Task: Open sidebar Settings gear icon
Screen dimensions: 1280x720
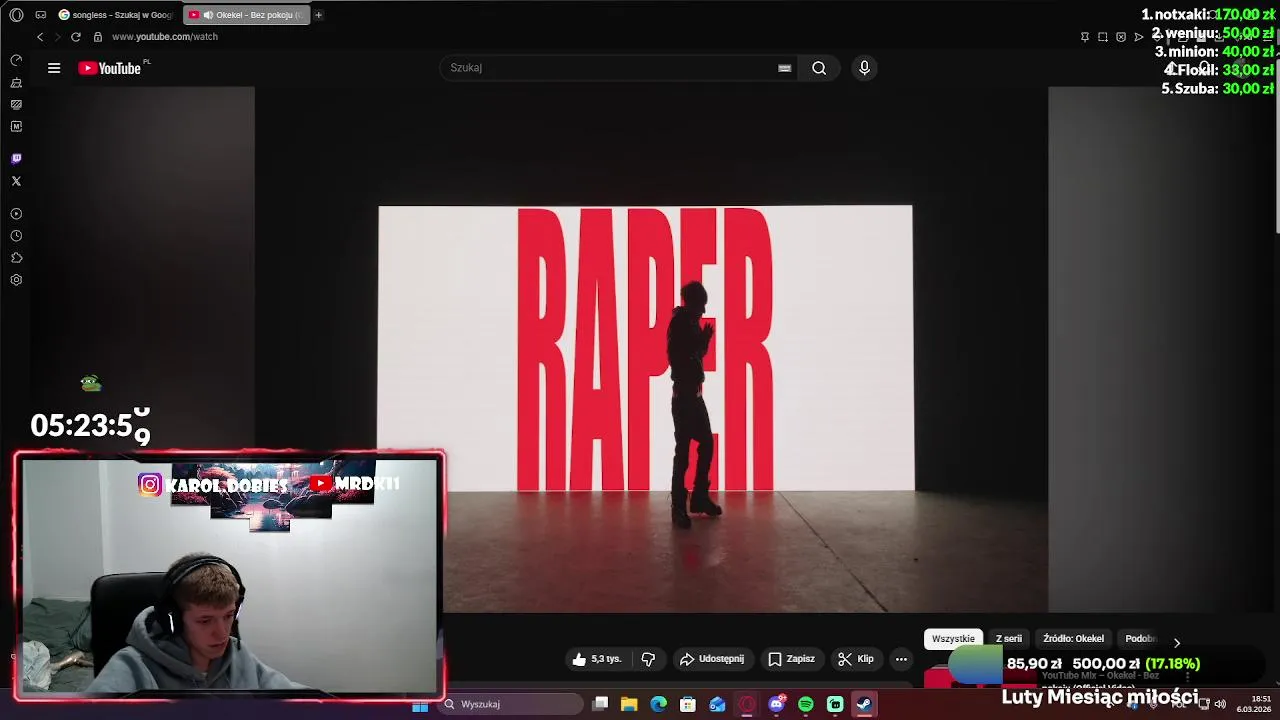Action: [x=16, y=280]
